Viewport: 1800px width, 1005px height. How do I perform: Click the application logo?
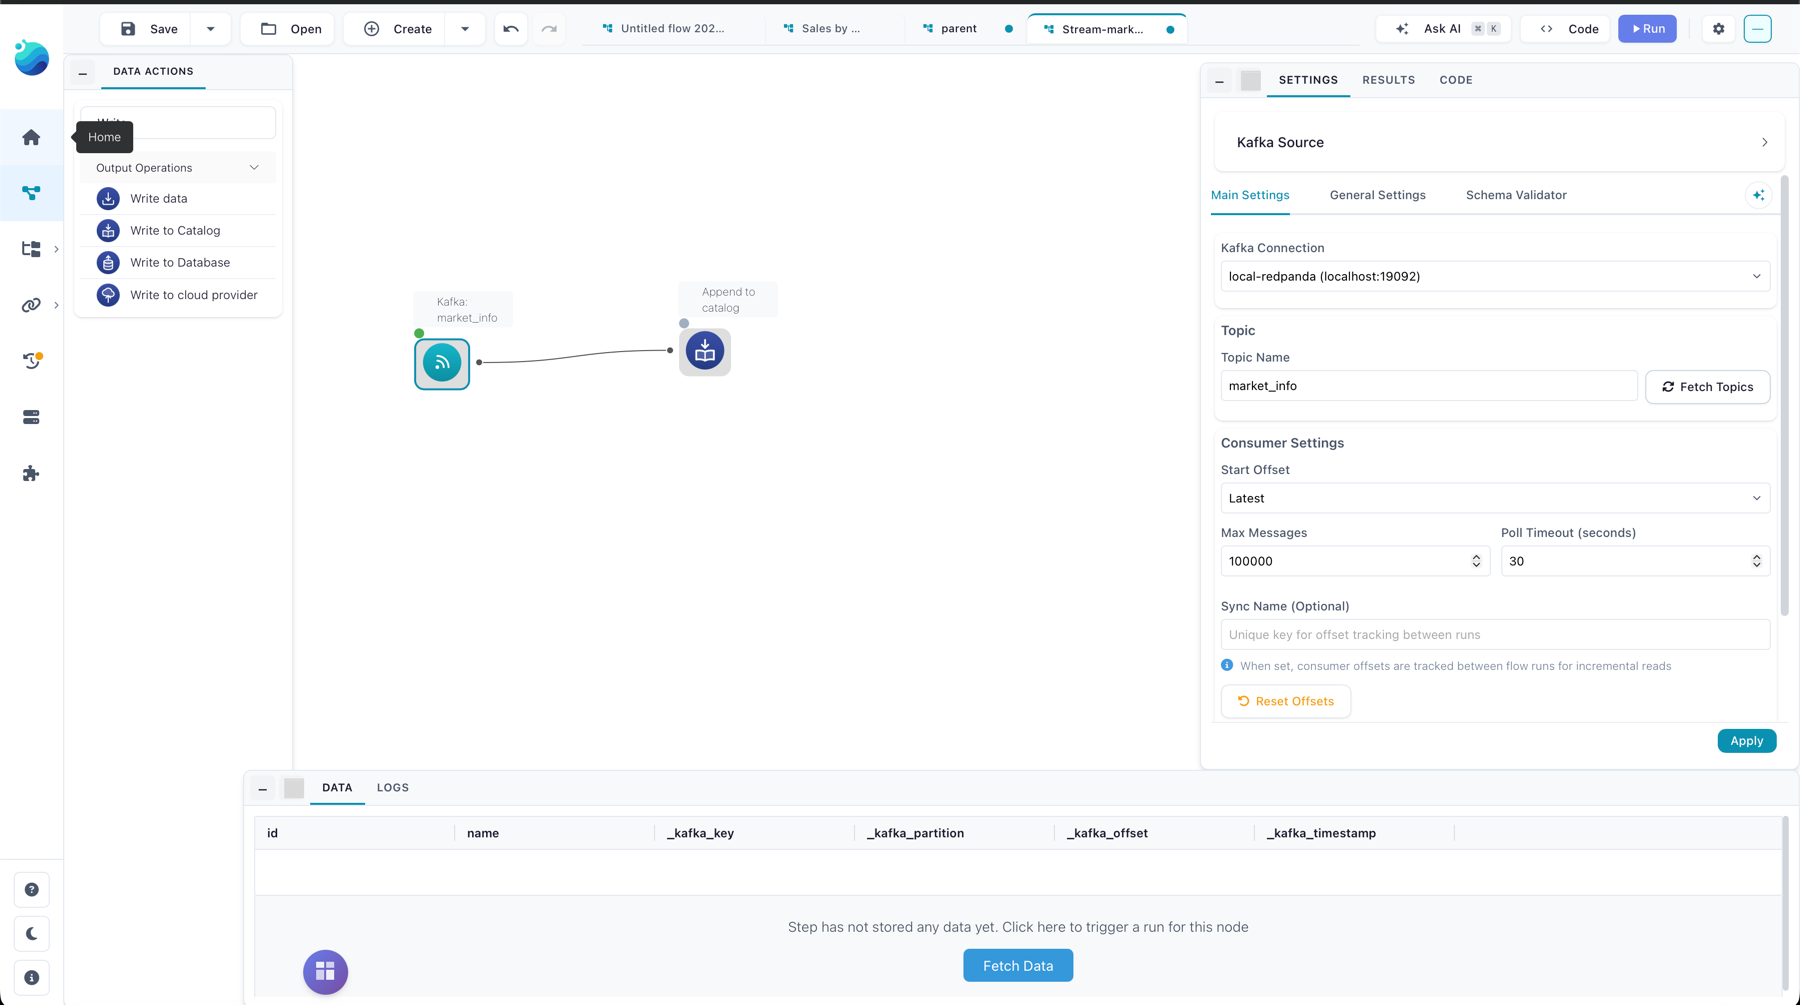31,58
